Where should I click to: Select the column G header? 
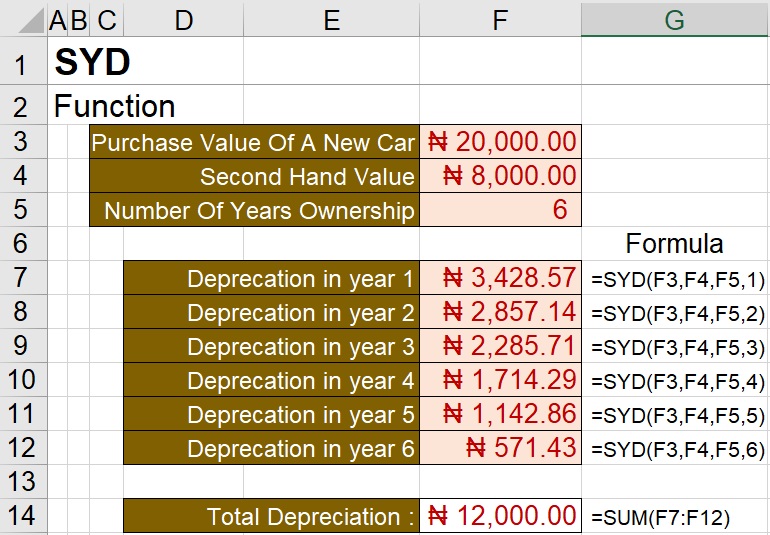click(675, 19)
